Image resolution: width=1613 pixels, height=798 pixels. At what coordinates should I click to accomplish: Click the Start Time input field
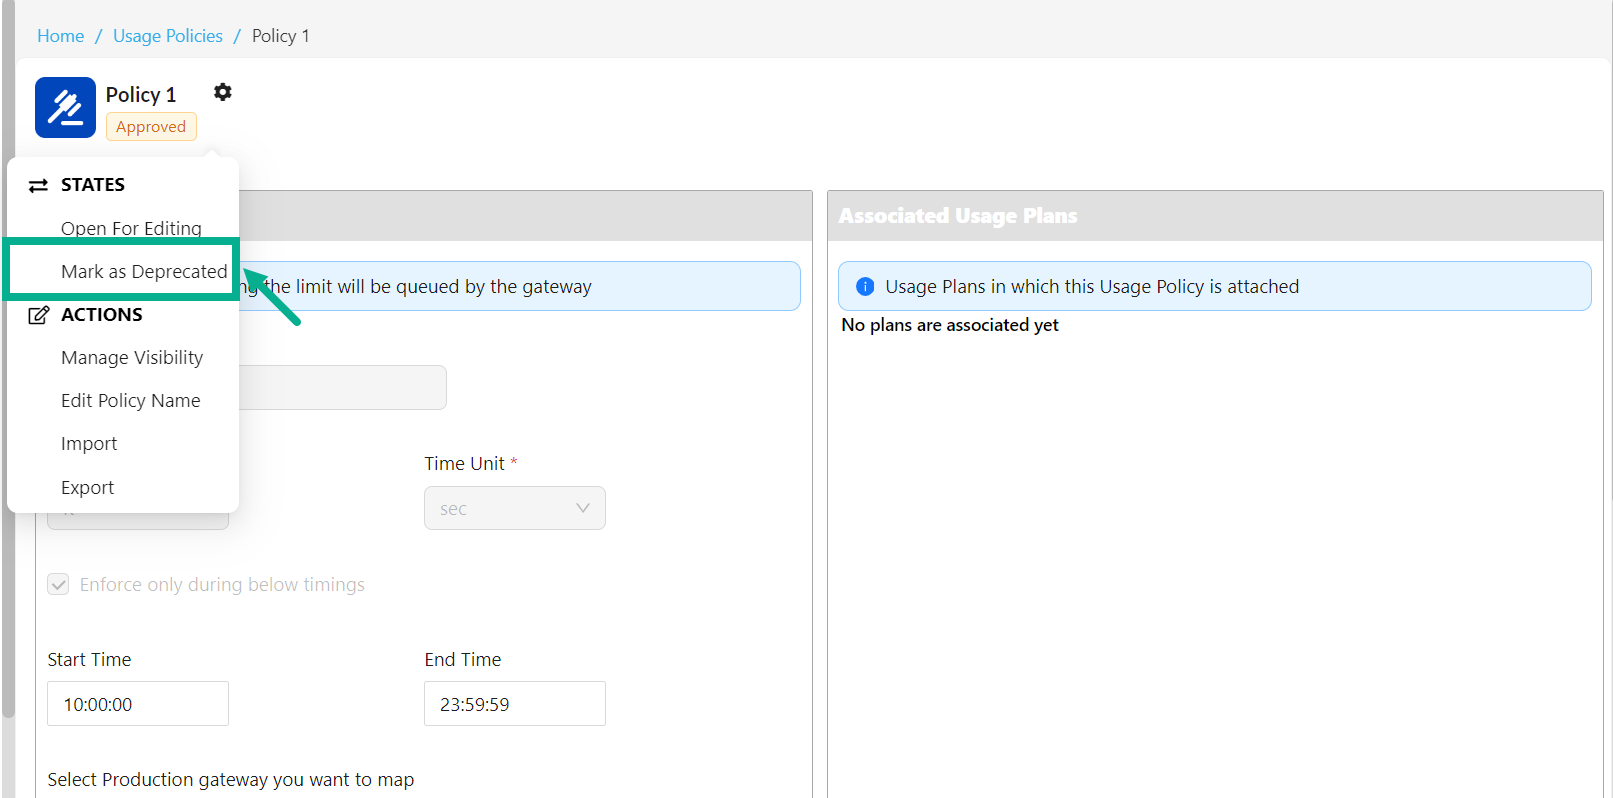click(138, 704)
